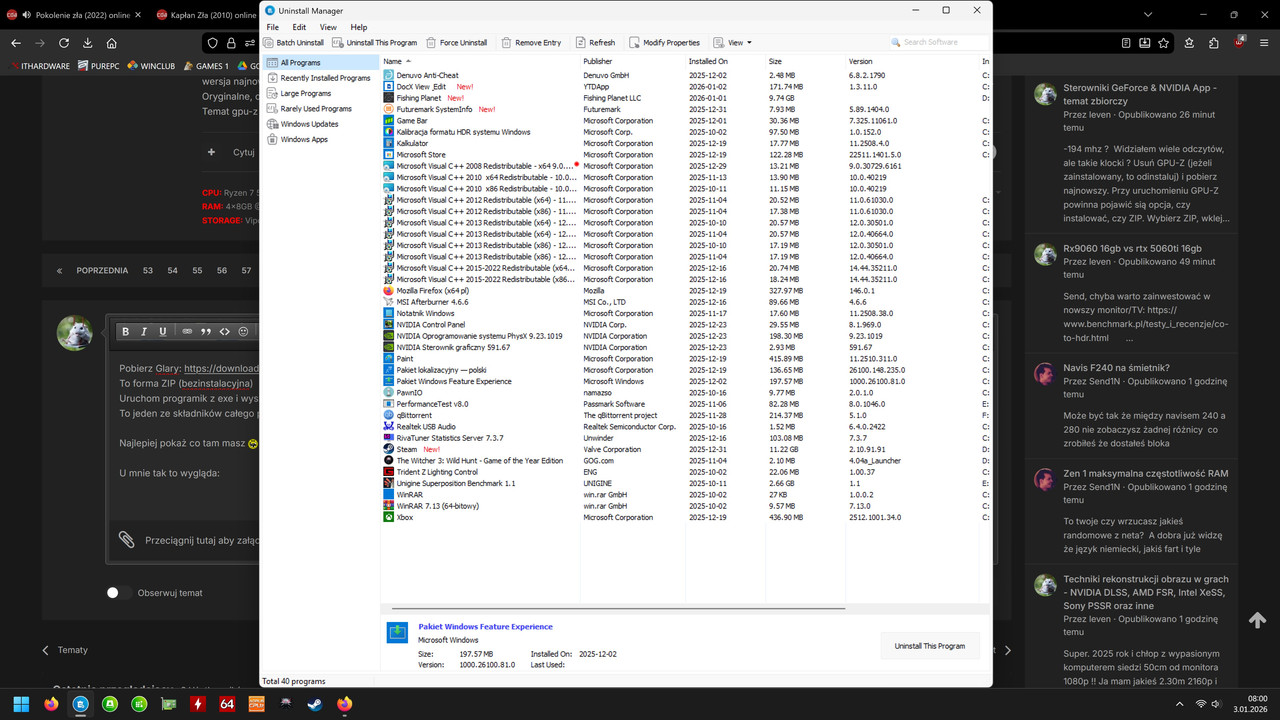Select Trident Z Lighting Control row
Screen dimensions: 1280x720
click(x=685, y=472)
